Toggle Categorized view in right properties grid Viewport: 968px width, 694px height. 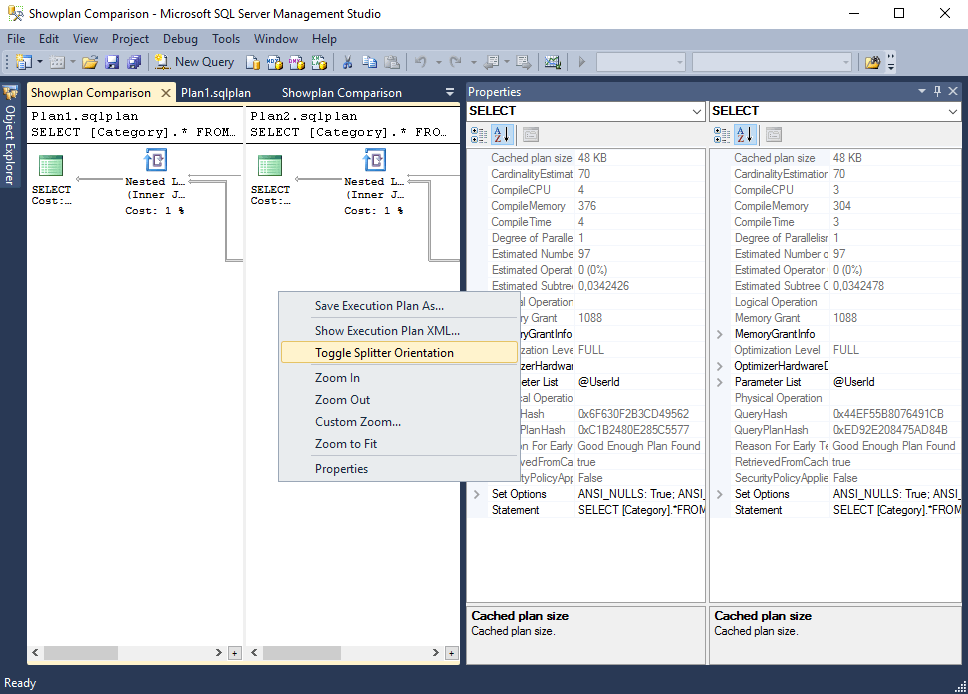pyautogui.click(x=722, y=134)
